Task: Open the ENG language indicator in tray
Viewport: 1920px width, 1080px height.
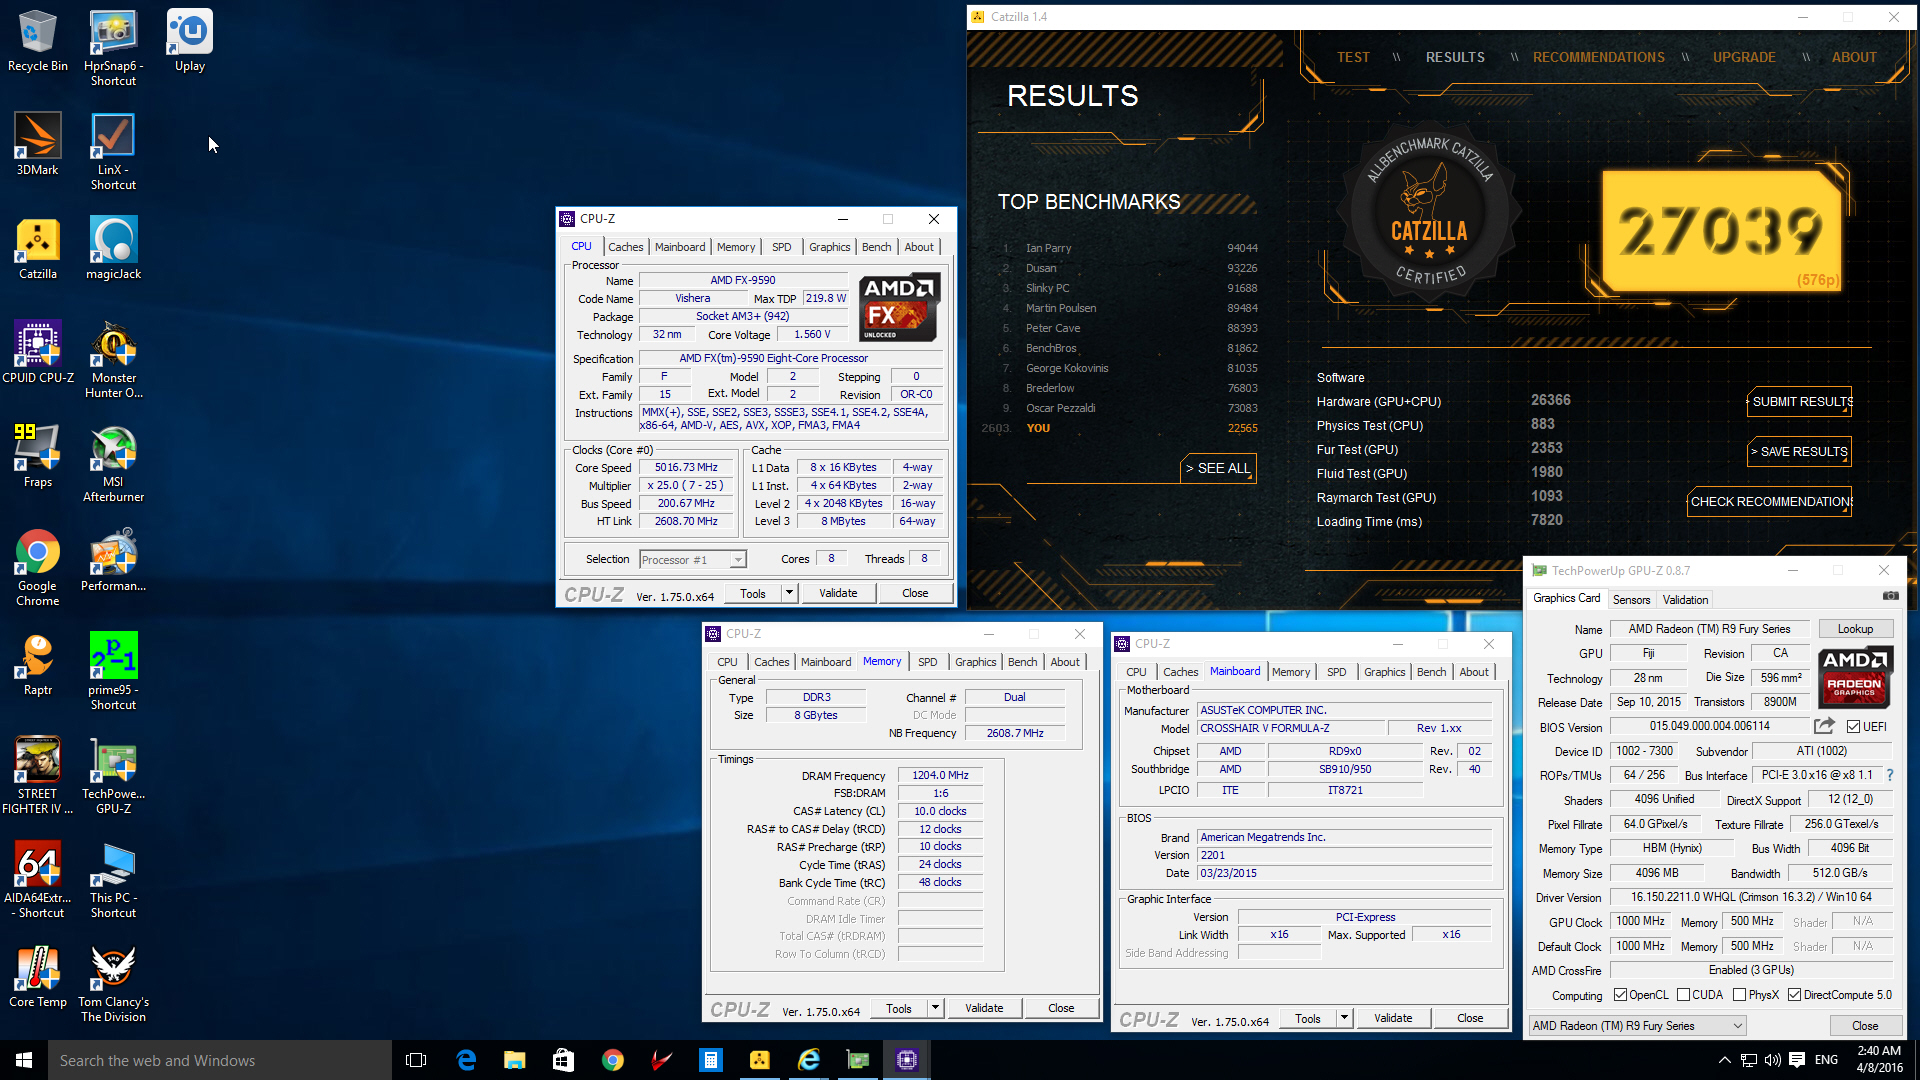Action: [x=1826, y=1060]
